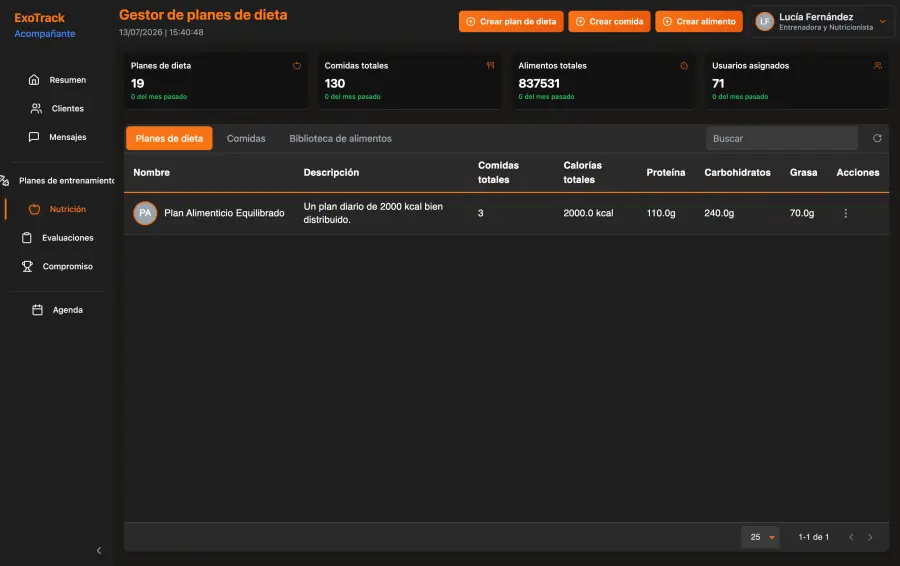Click the LF user avatar
The width and height of the screenshot is (900, 566).
tap(765, 22)
